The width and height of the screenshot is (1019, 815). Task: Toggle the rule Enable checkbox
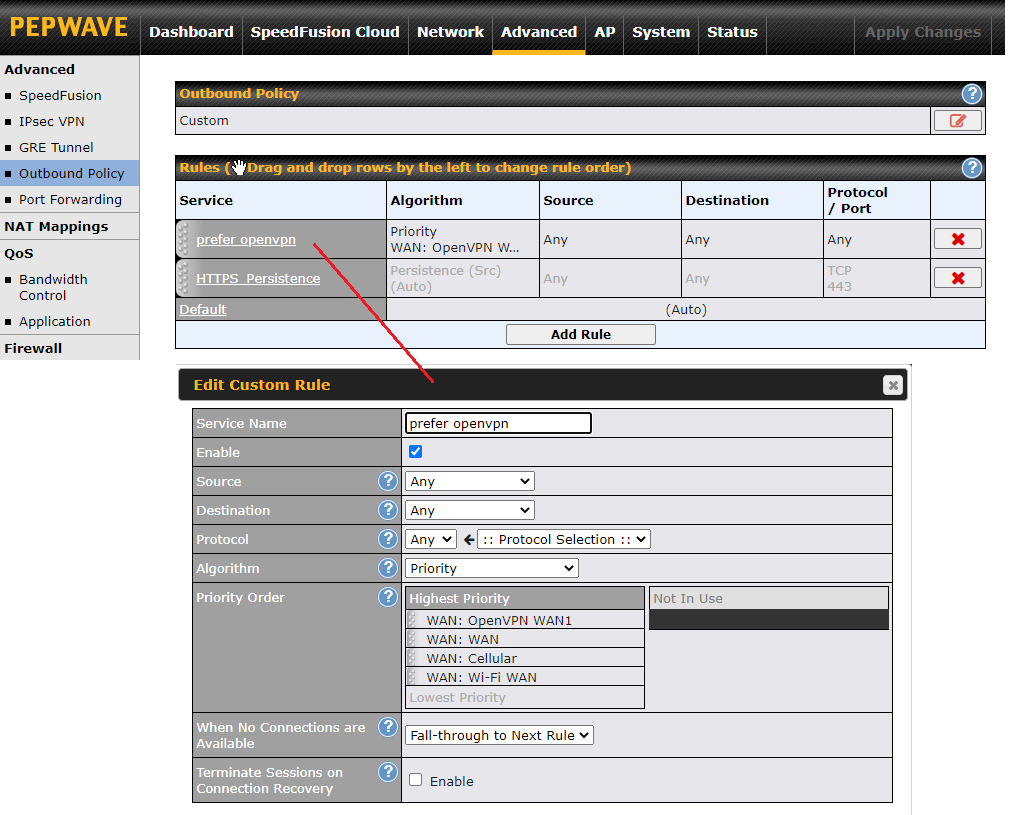click(x=416, y=452)
